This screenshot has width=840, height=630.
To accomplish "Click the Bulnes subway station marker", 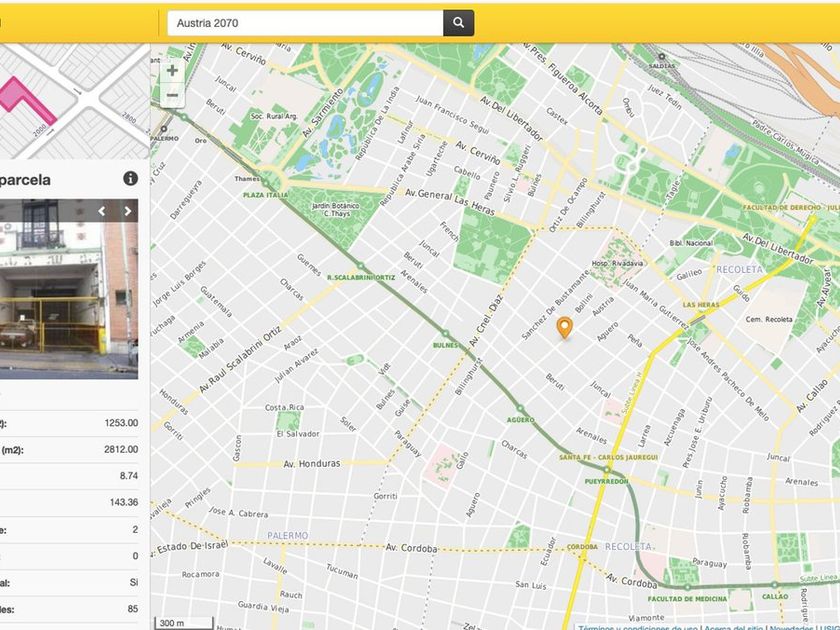I will point(445,334).
